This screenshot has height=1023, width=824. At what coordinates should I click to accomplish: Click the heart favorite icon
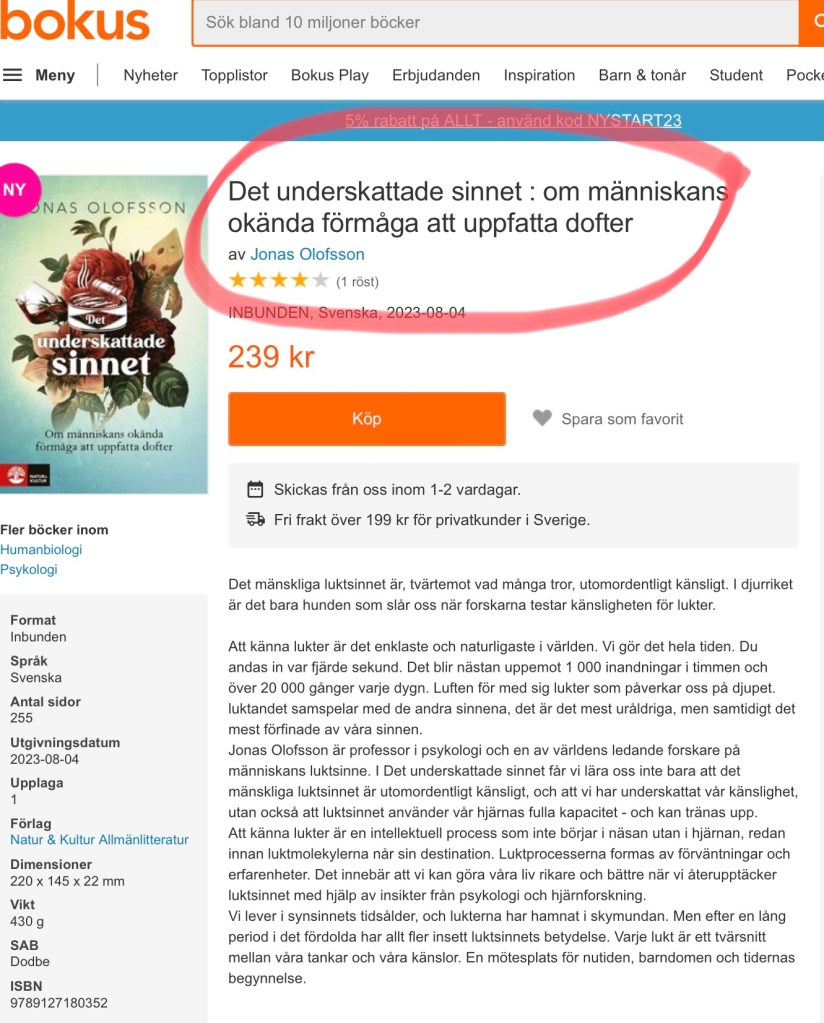(542, 418)
